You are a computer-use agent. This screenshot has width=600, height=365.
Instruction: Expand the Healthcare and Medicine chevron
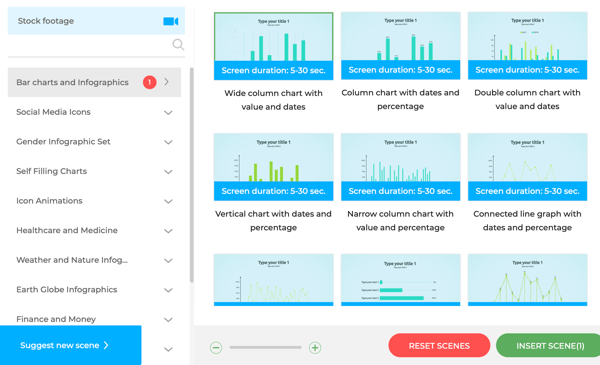click(168, 231)
